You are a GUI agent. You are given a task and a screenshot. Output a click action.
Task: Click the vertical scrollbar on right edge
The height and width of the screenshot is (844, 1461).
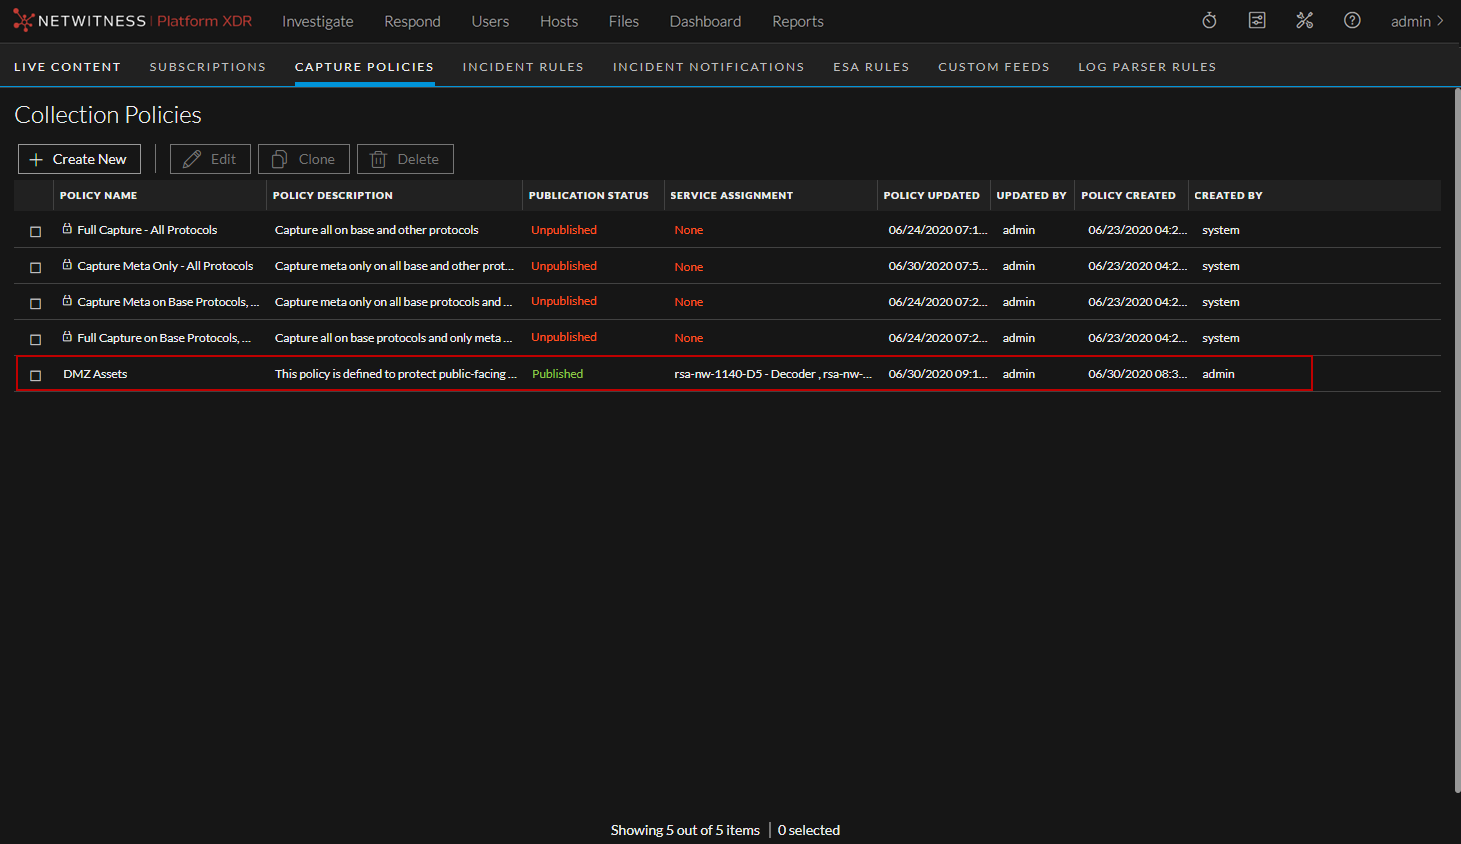(x=1456, y=440)
